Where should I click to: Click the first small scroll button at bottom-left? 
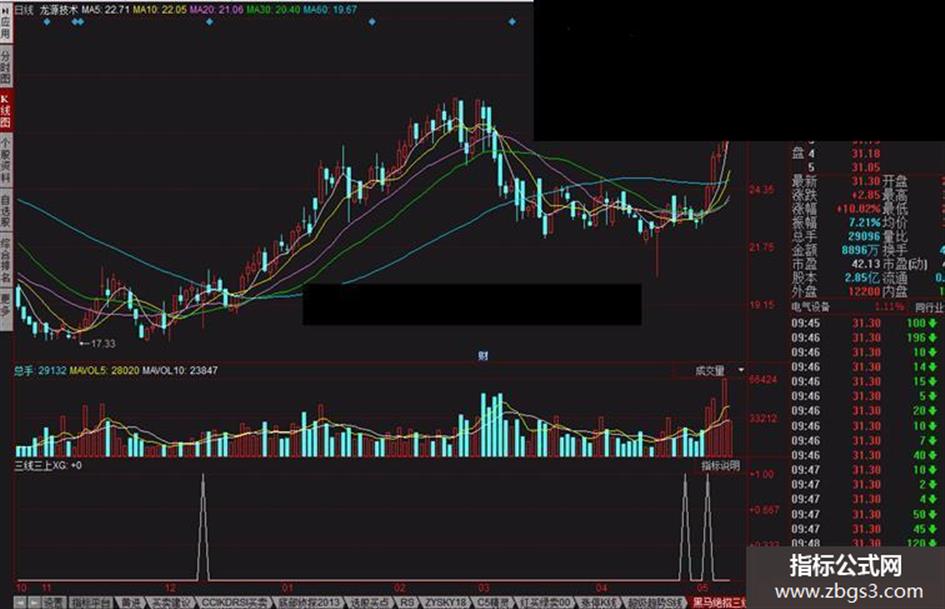[x=20, y=602]
